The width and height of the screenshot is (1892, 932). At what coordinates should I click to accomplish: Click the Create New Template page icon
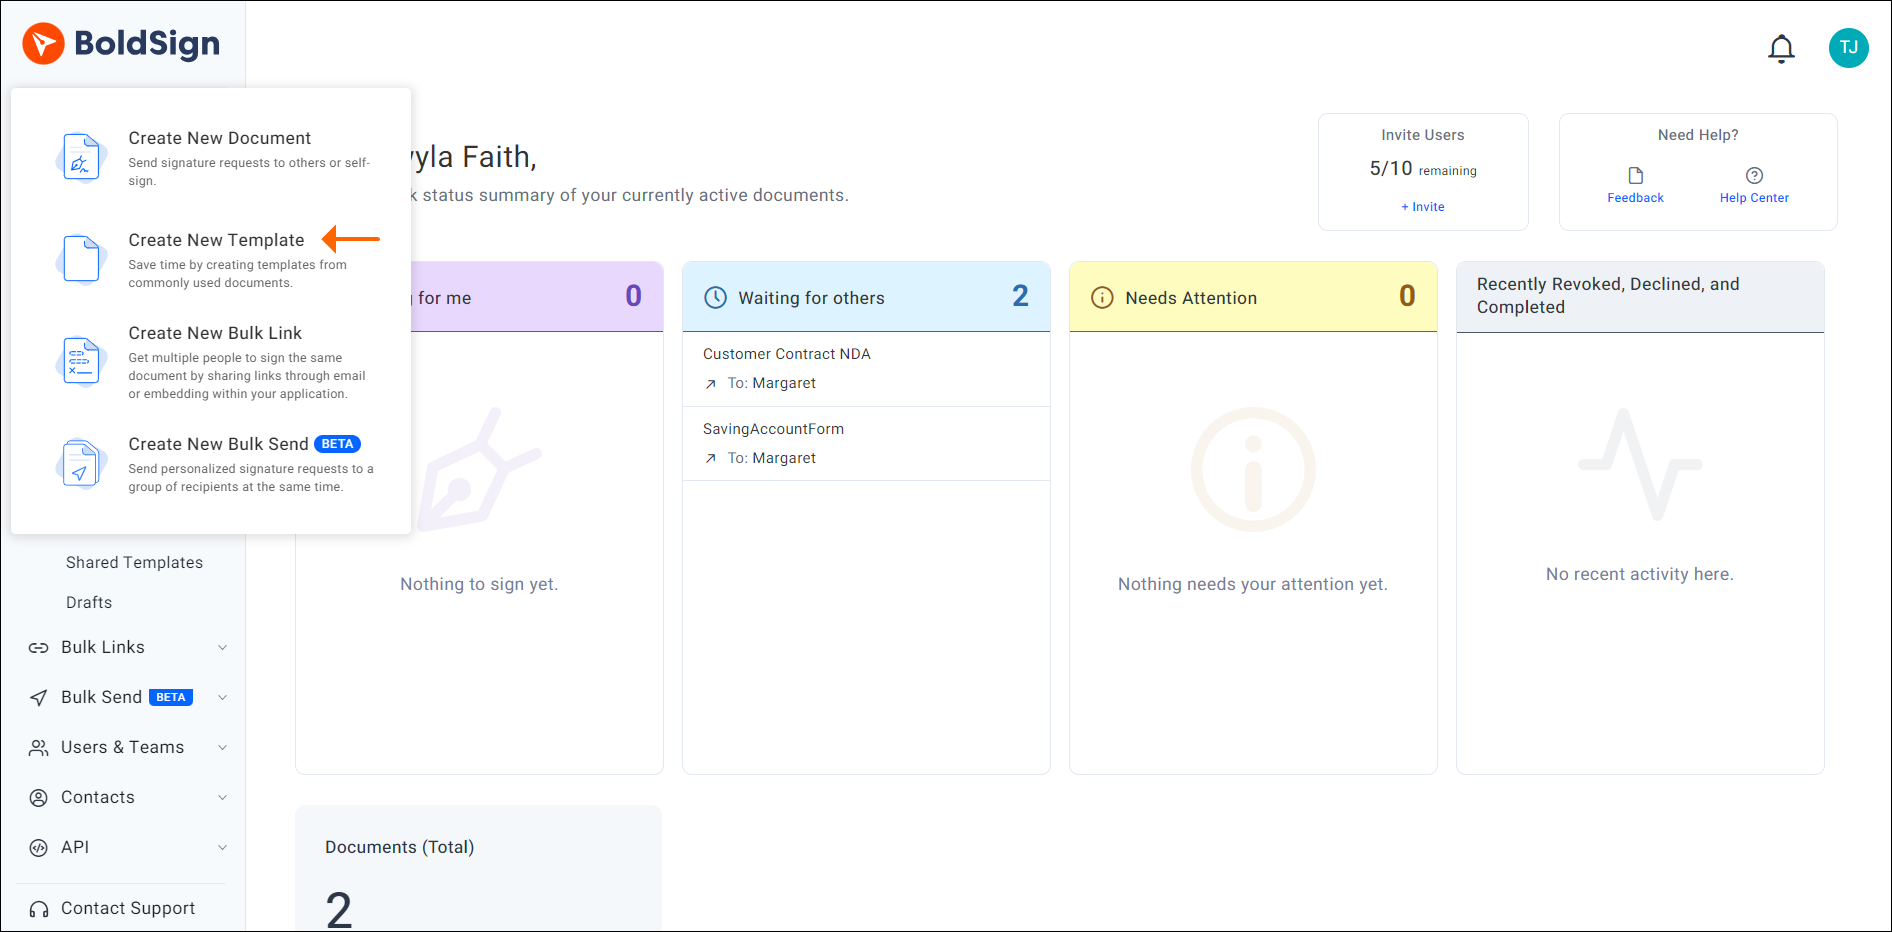click(x=81, y=259)
